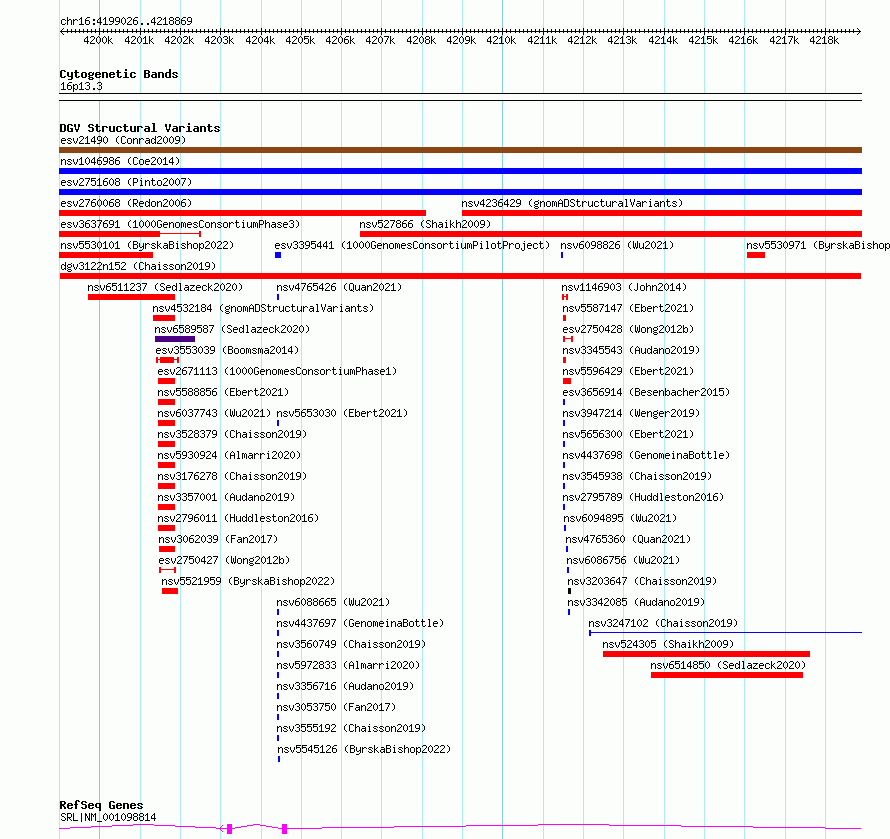Viewport: 890px width, 839px height.
Task: Click nsv4532184 (gnomADStructuralVariants) label
Action: (263, 308)
